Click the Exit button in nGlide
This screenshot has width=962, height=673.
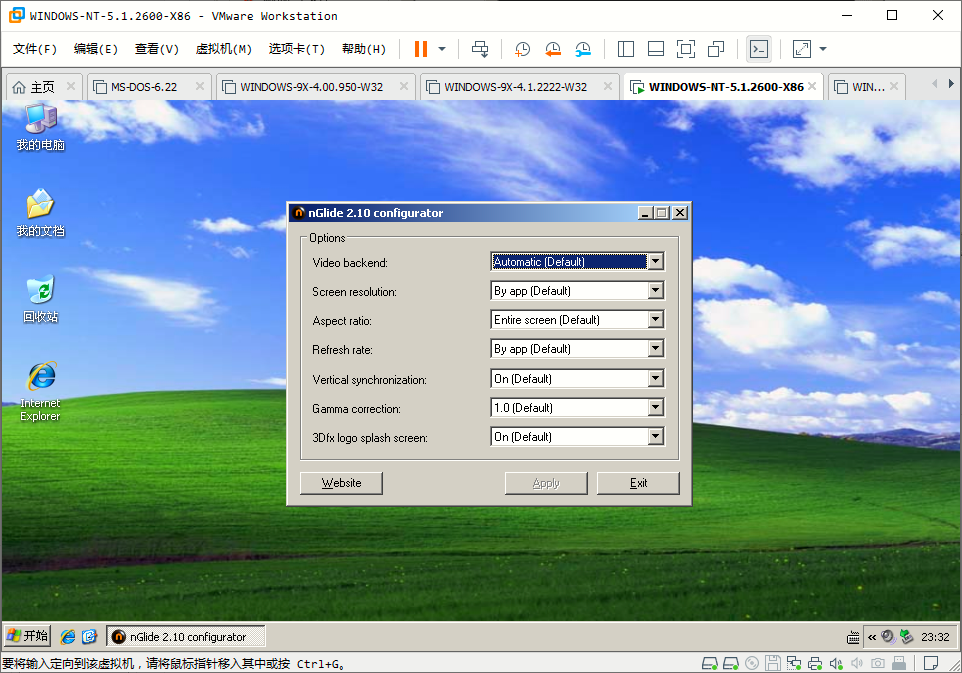(638, 483)
